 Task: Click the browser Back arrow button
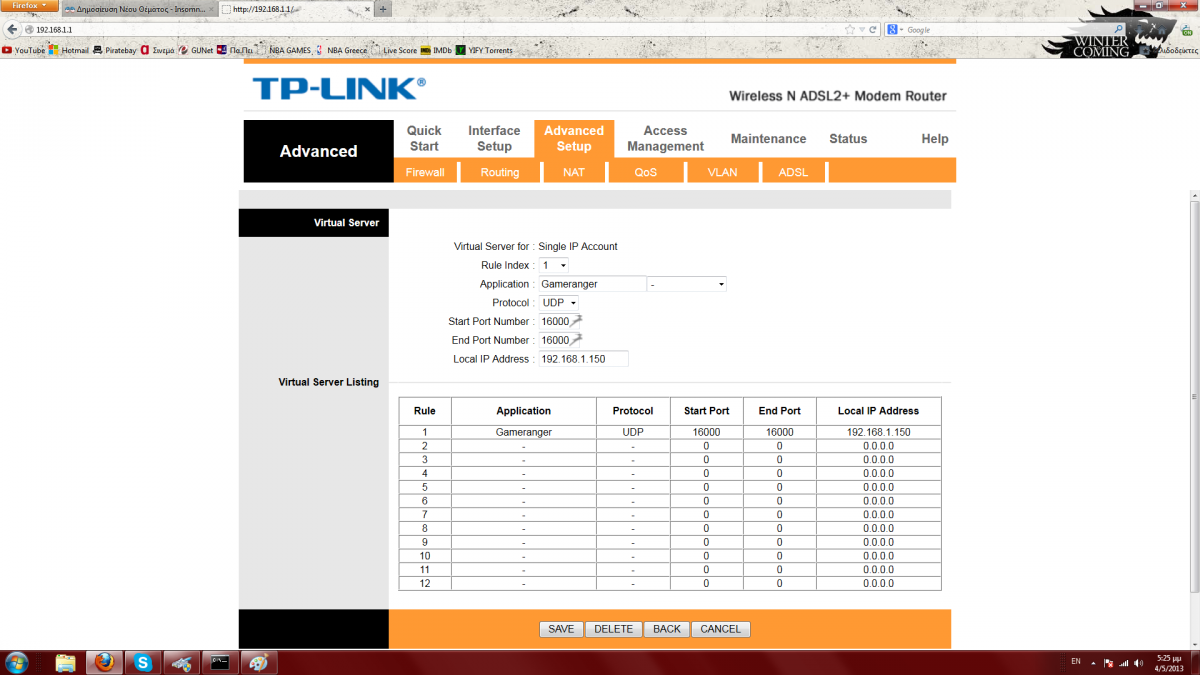point(12,30)
